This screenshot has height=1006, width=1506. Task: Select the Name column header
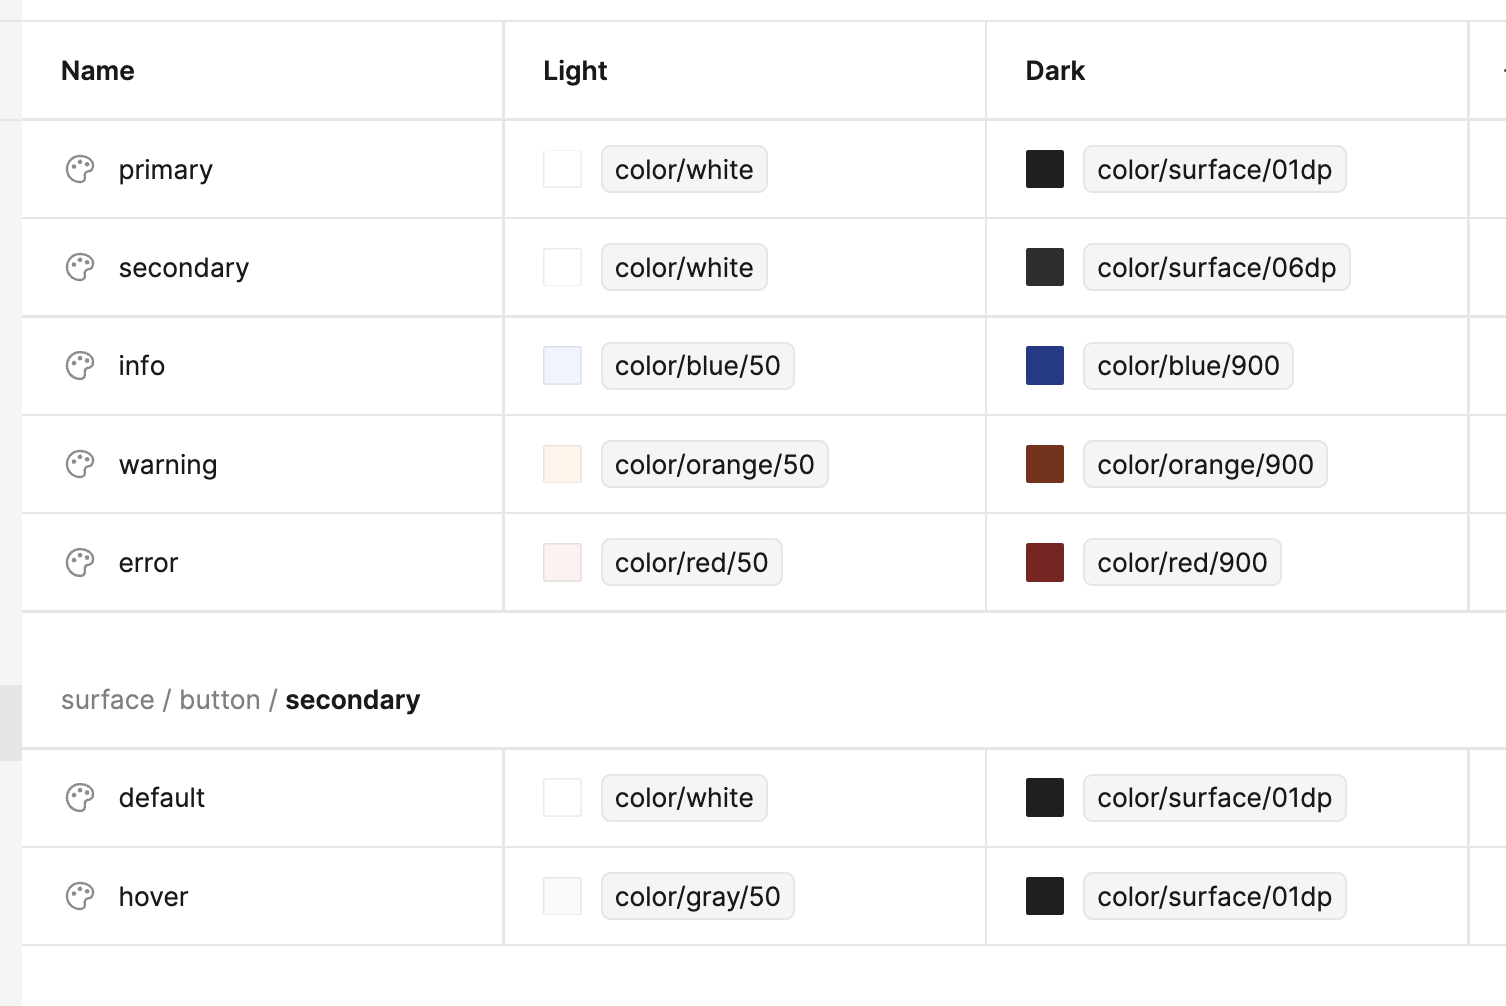(97, 70)
